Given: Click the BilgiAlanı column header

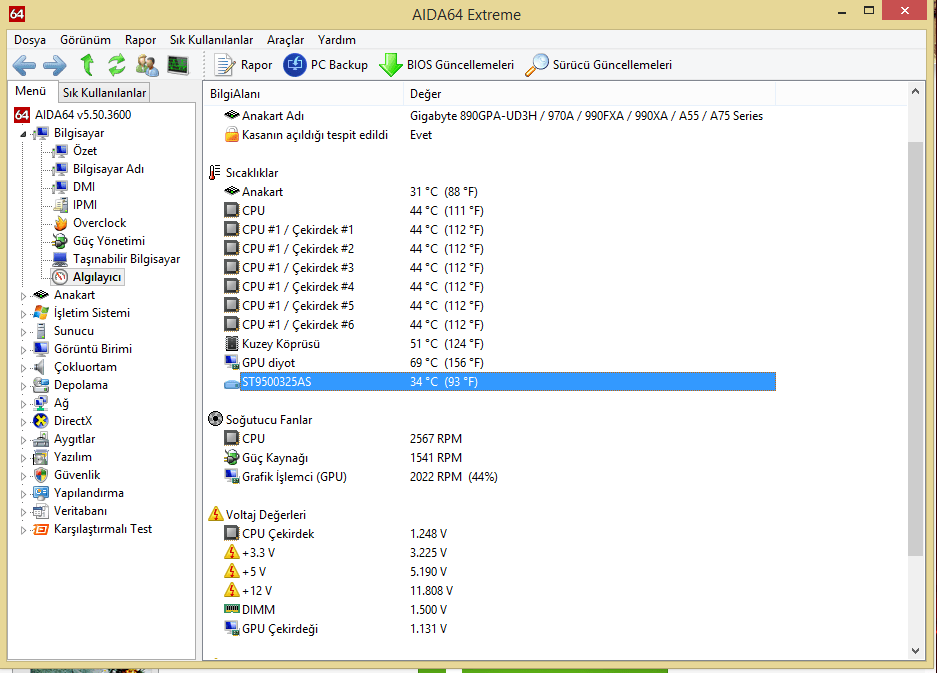Looking at the screenshot, I should click(x=304, y=94).
